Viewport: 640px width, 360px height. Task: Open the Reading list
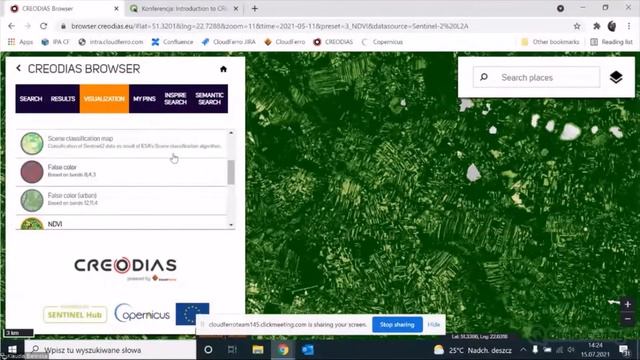[611, 42]
